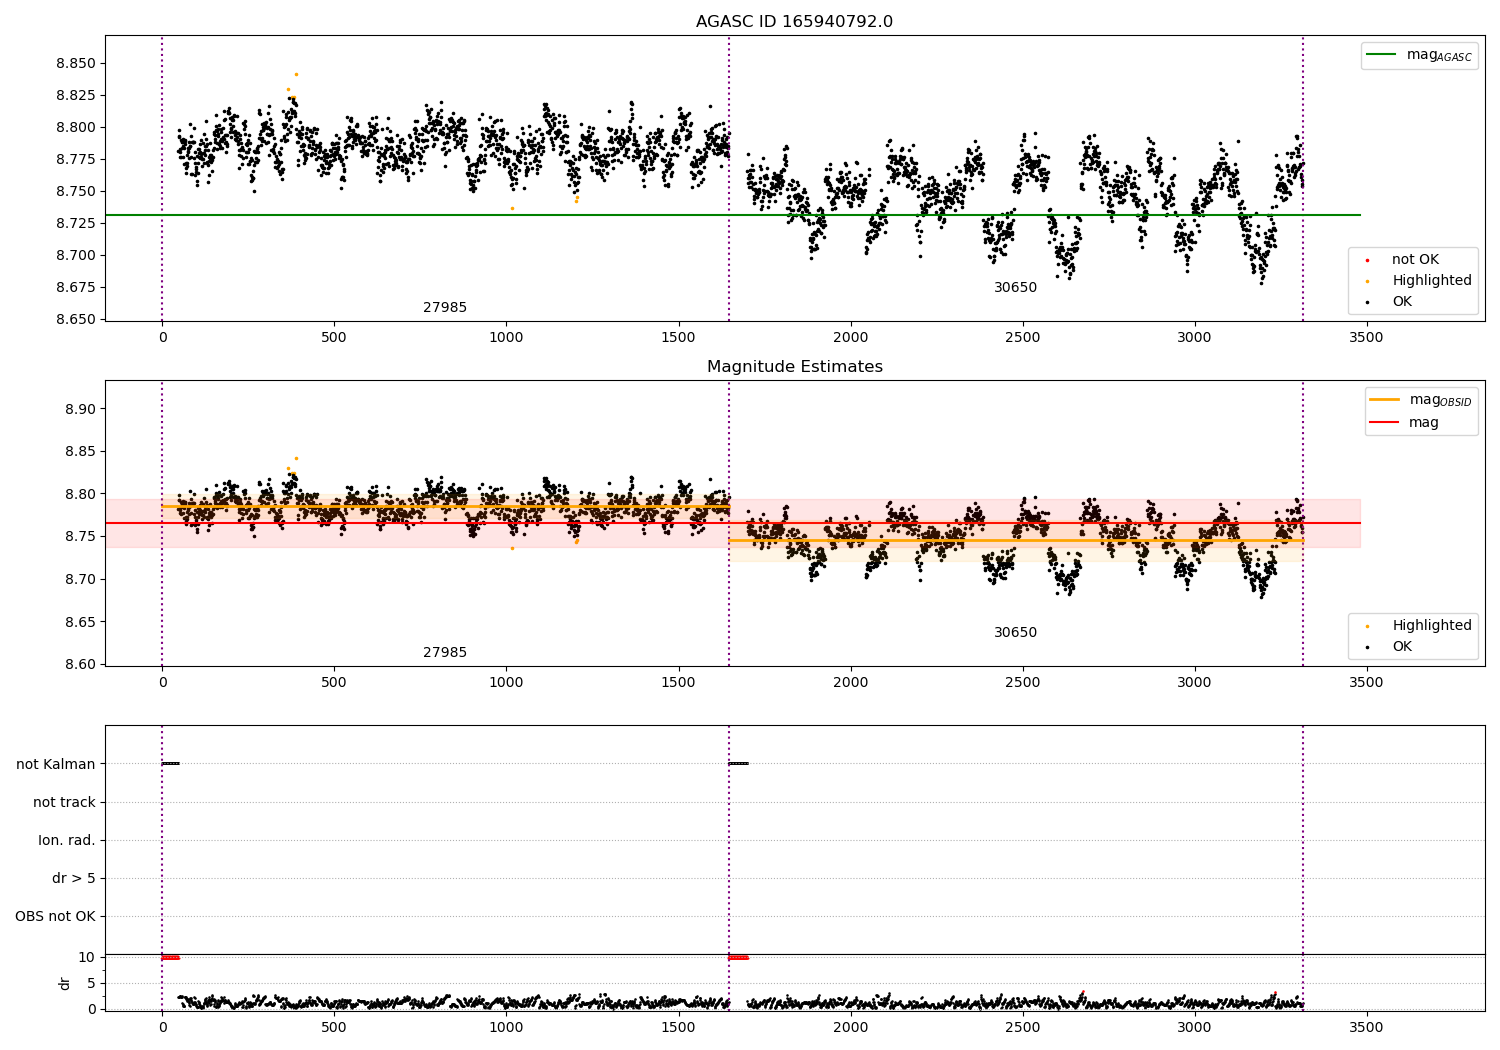Click 'OK' legend entry in Magnitude Estimates plot
The image size is (1500, 1050).
click(1402, 647)
